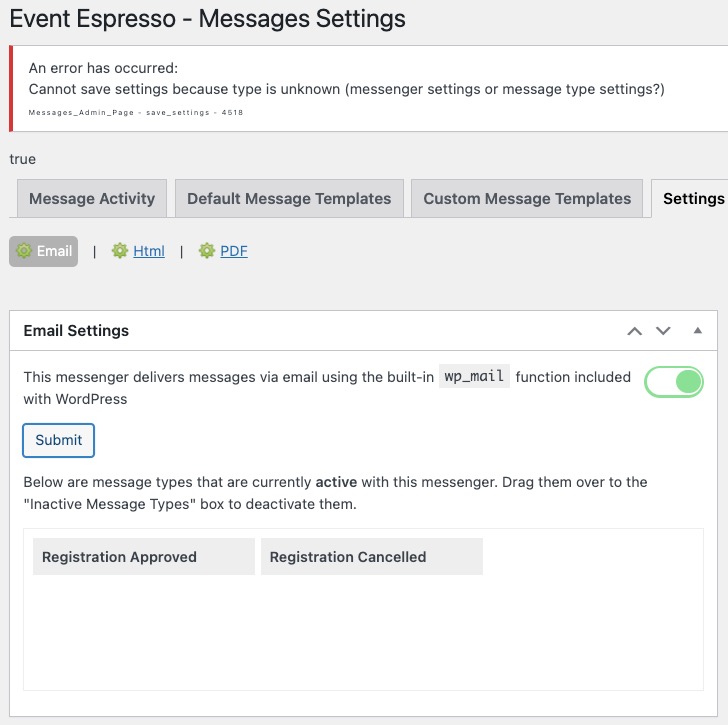The height and width of the screenshot is (725, 728).
Task: Click the Html messenger gear icon
Action: 120,251
